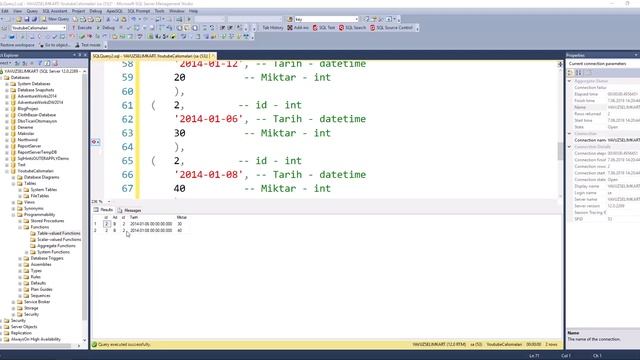This screenshot has height=360, width=640.
Task: Click the New Query button
Action: pos(56,19)
